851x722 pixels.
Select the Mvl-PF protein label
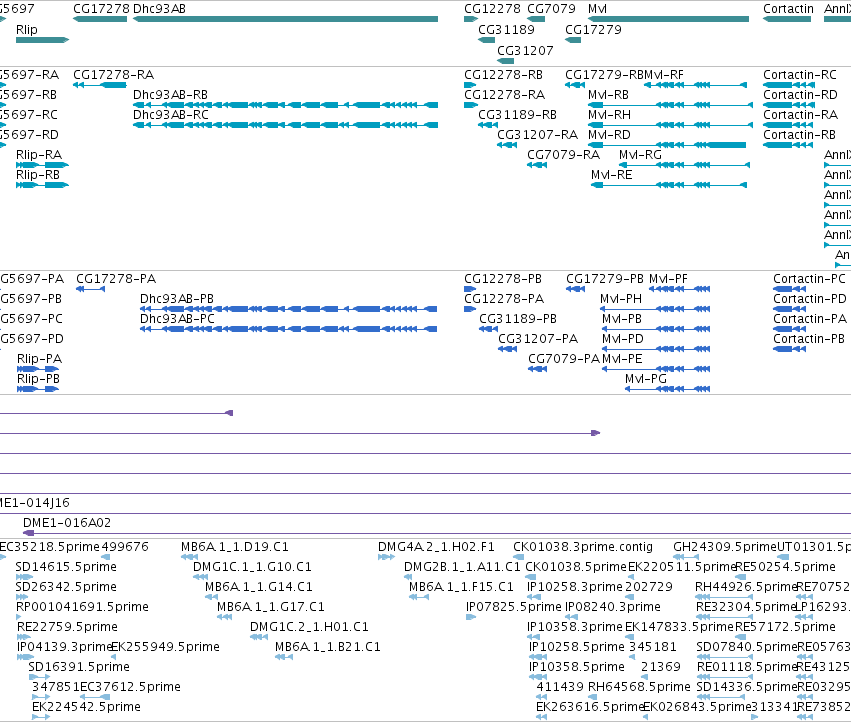[x=669, y=278]
